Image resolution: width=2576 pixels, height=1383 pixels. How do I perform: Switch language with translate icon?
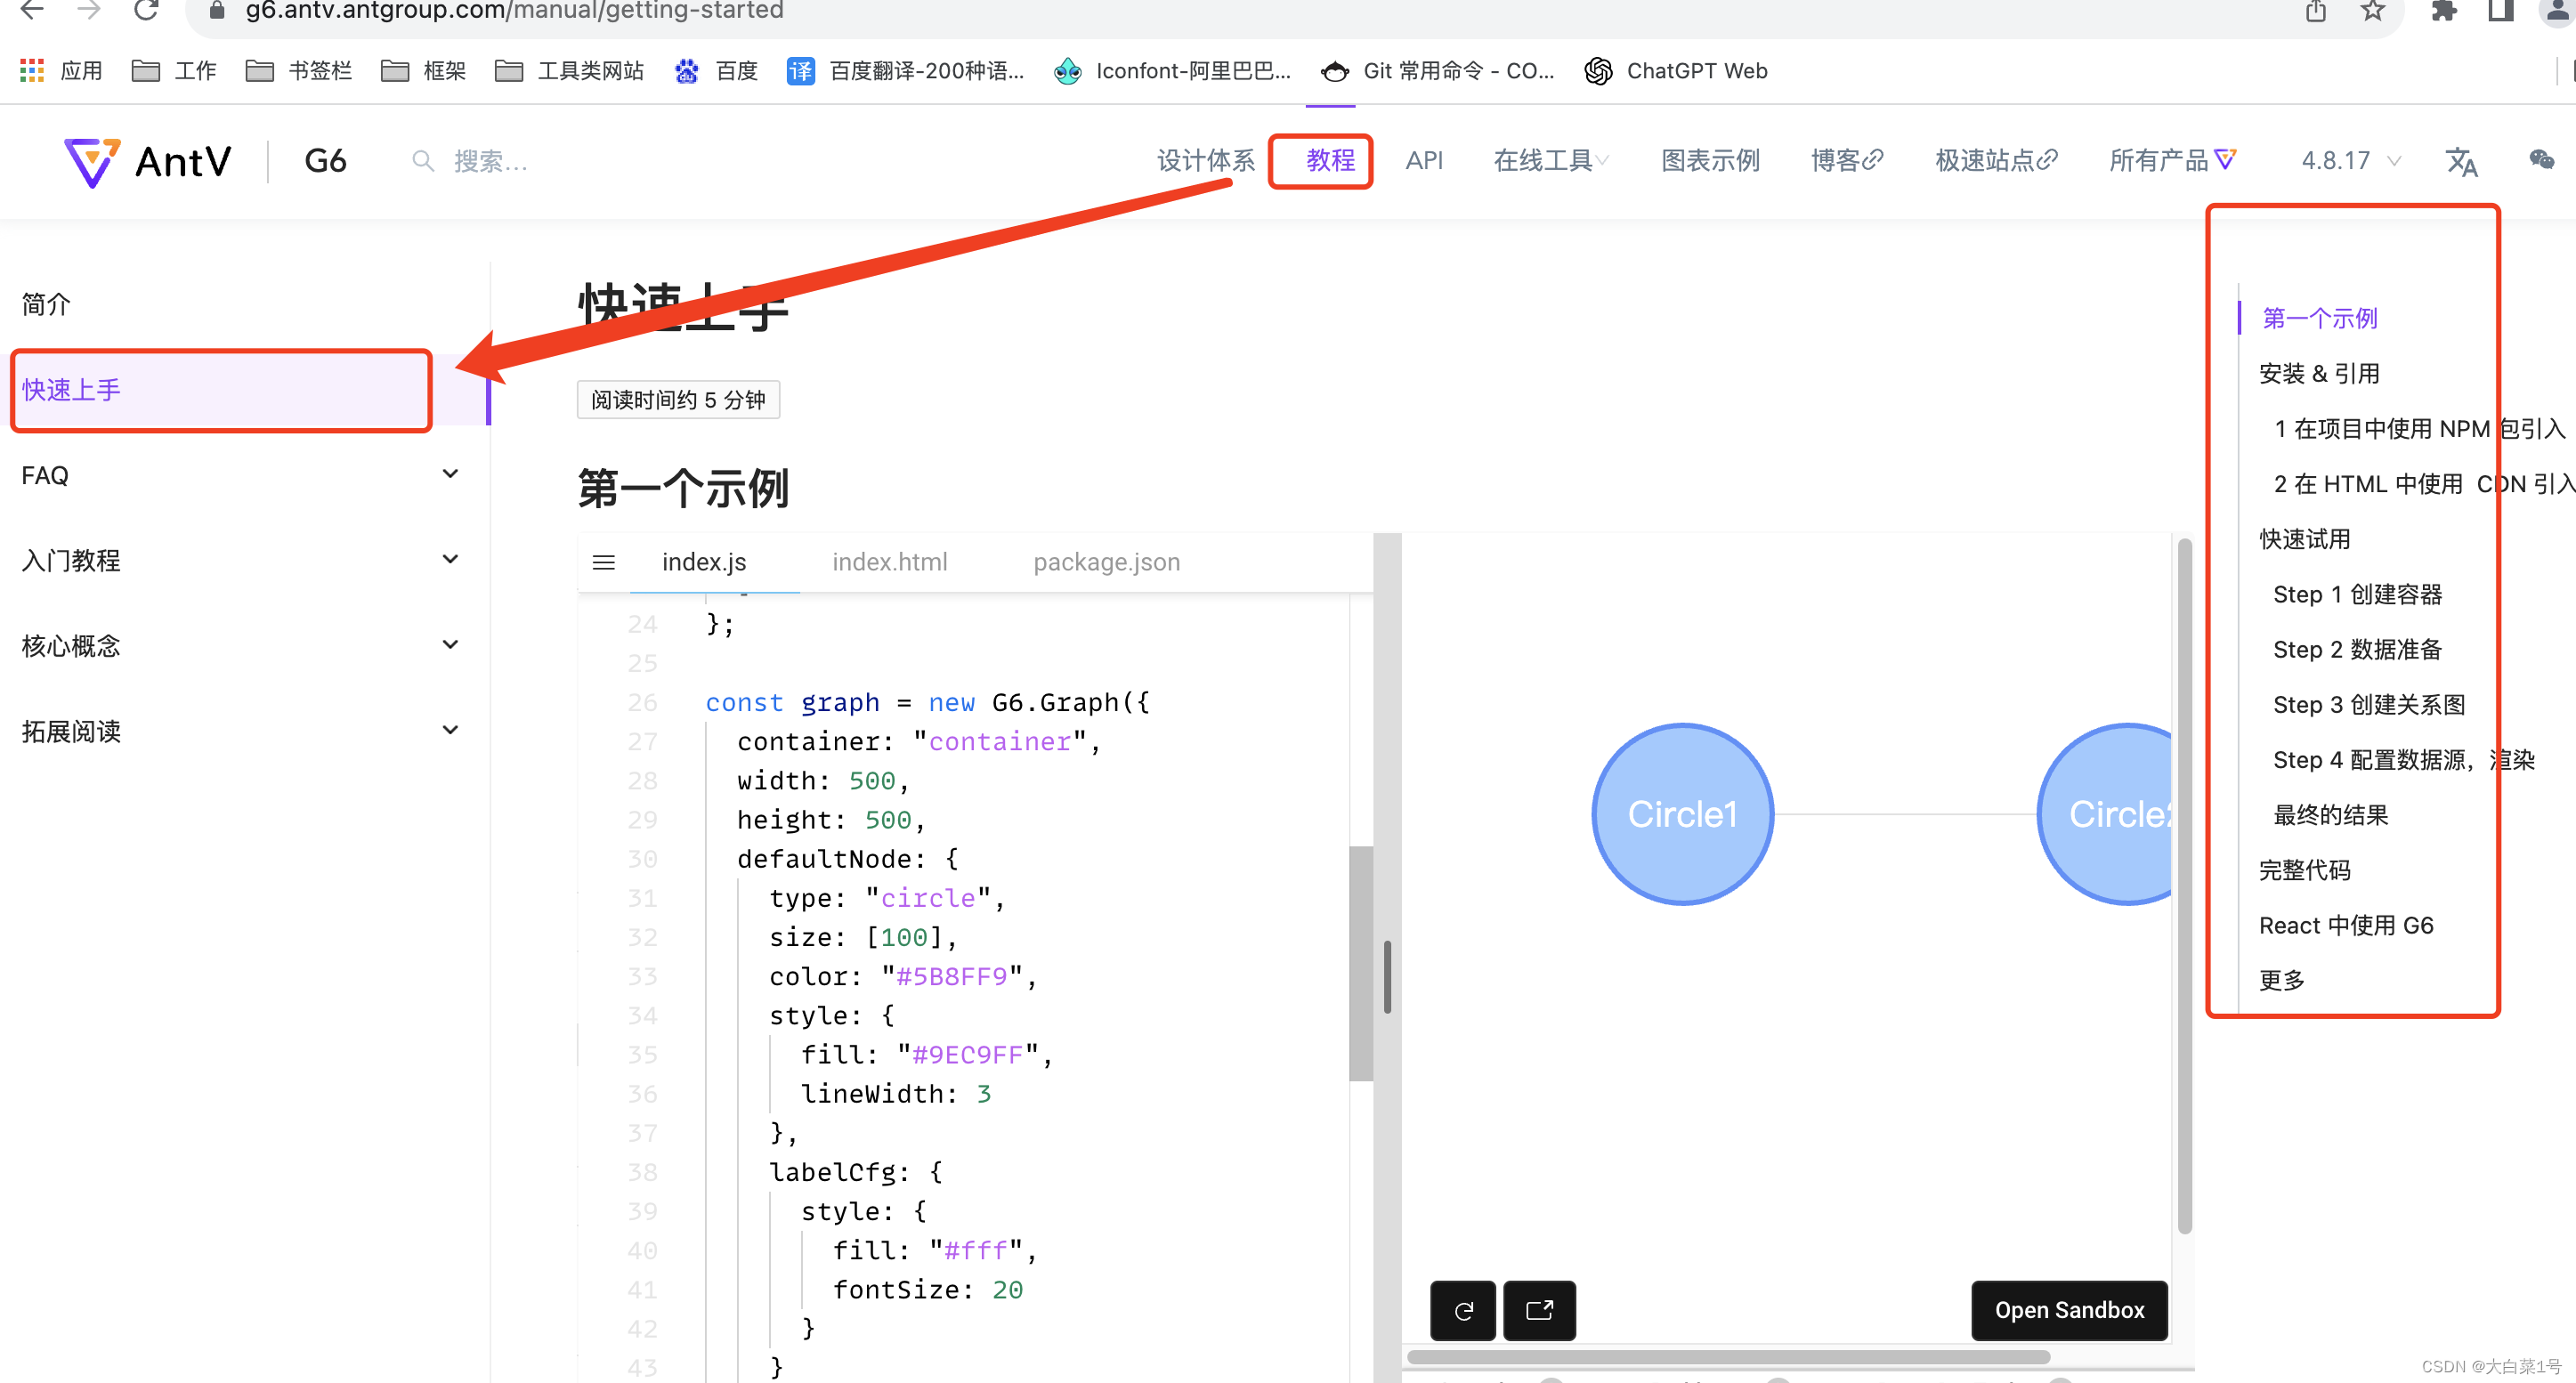[2461, 161]
